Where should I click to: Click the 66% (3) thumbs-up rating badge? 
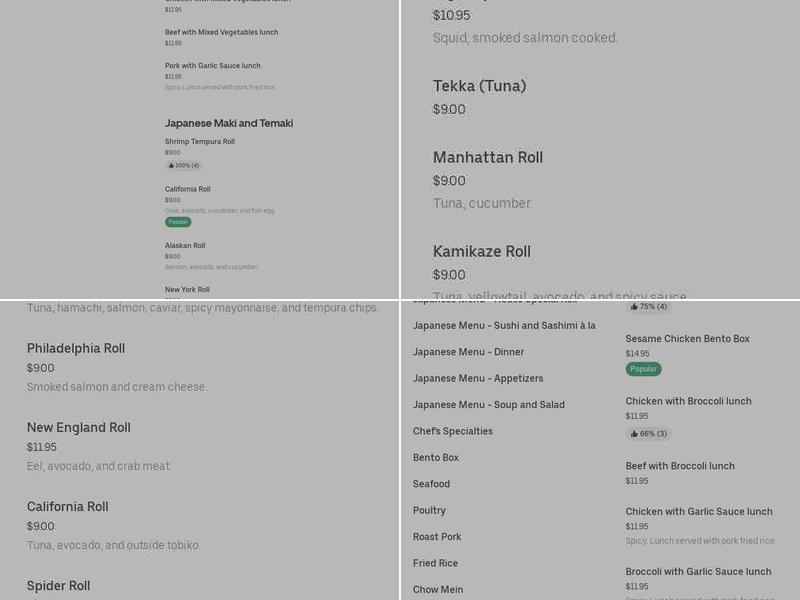(648, 434)
